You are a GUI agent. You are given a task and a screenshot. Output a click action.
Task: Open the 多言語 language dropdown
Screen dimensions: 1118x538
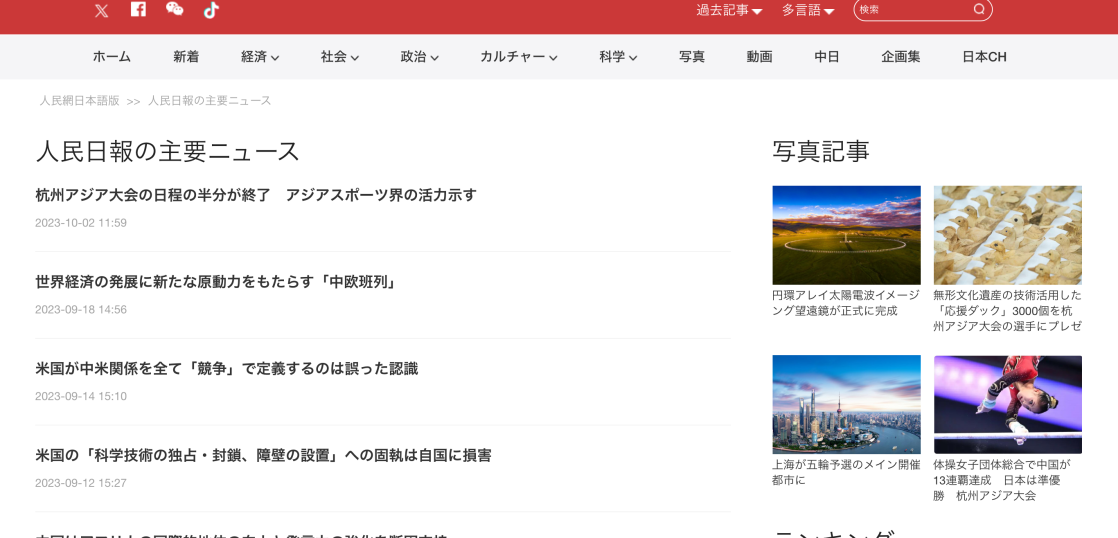(x=808, y=10)
